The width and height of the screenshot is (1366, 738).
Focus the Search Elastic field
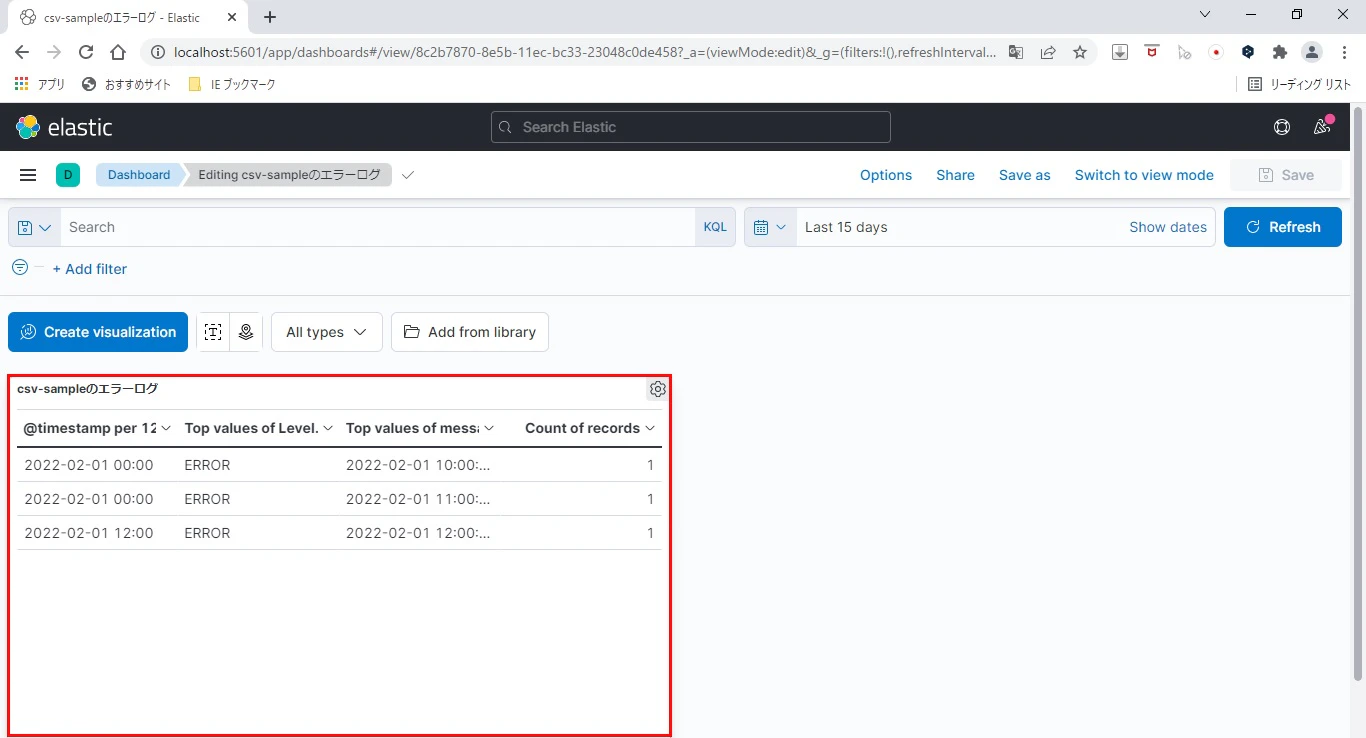pyautogui.click(x=690, y=127)
